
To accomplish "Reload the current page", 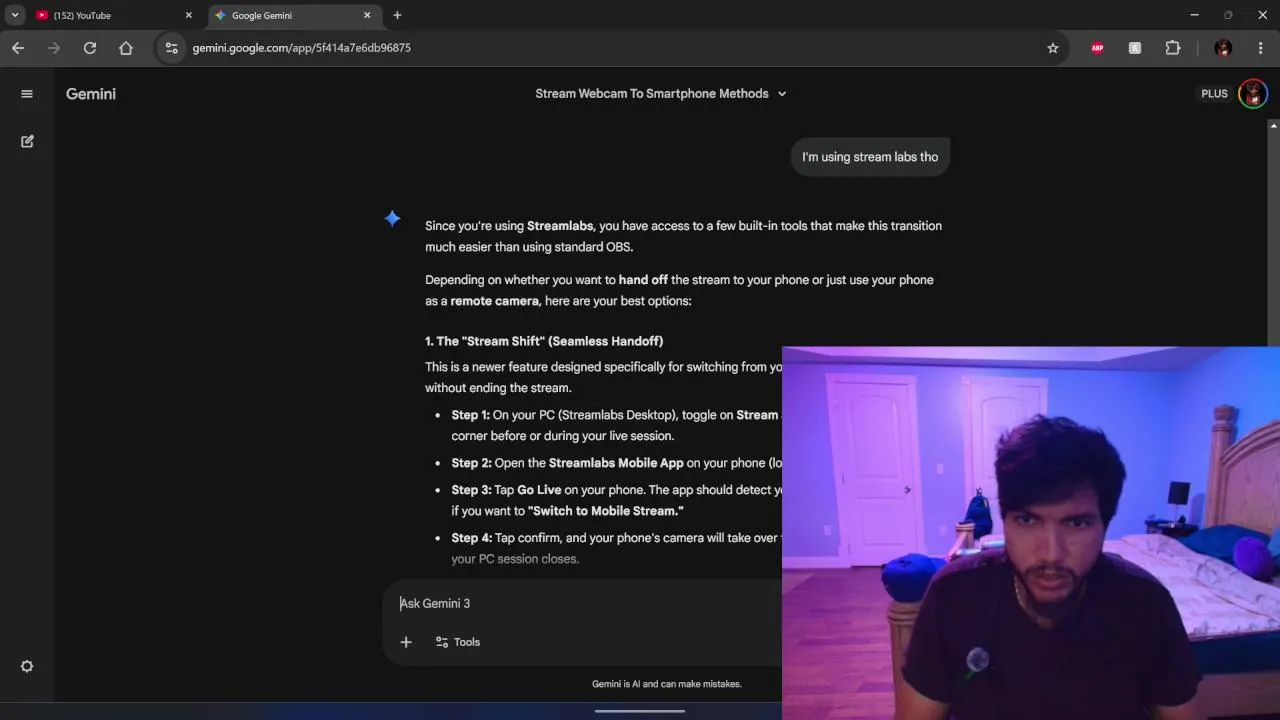I will (90, 48).
